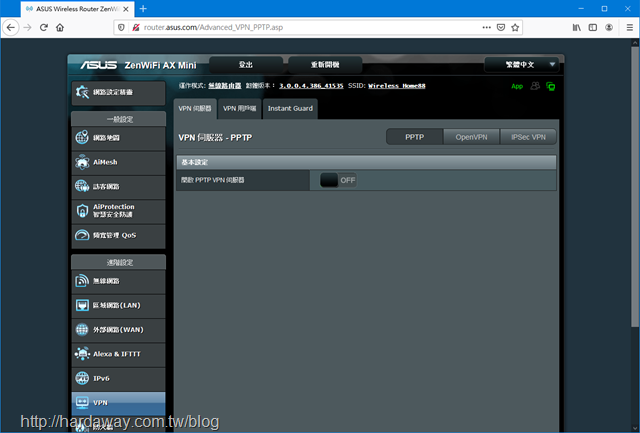Open Guest Network sidebar item

118,187
